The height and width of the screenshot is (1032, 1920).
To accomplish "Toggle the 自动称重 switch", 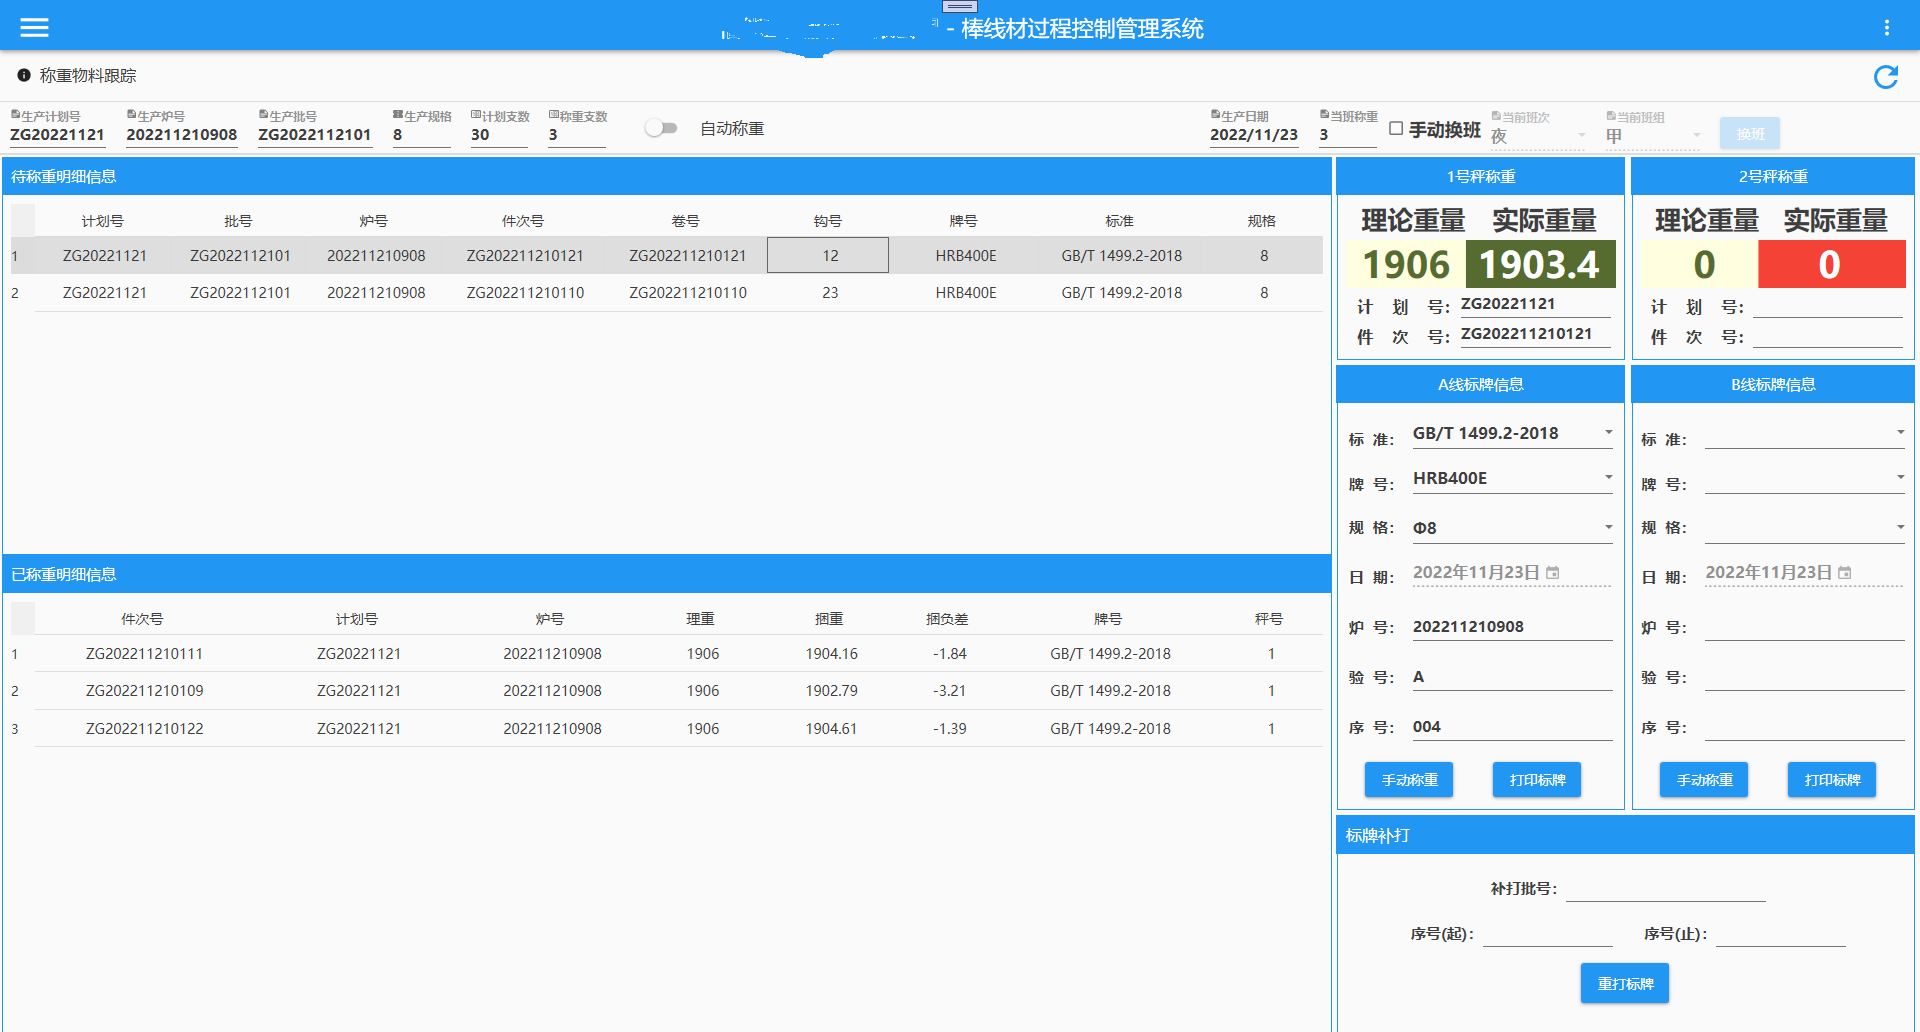I will (661, 128).
